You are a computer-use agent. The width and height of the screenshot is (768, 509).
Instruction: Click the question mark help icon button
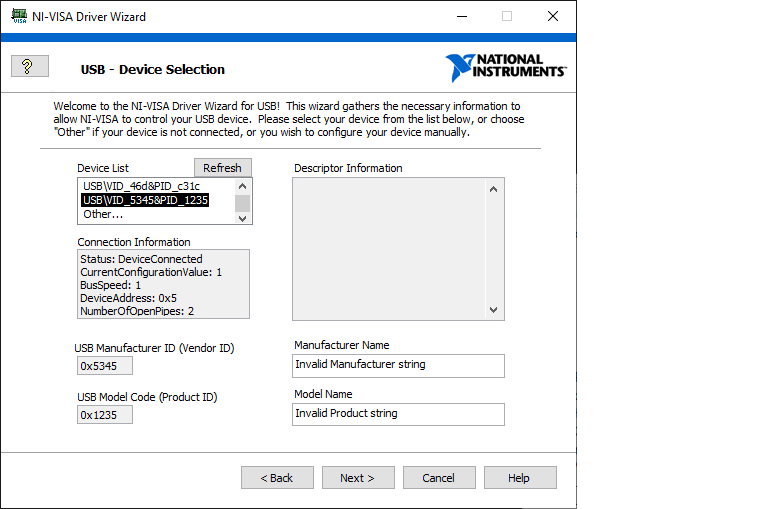coord(30,66)
